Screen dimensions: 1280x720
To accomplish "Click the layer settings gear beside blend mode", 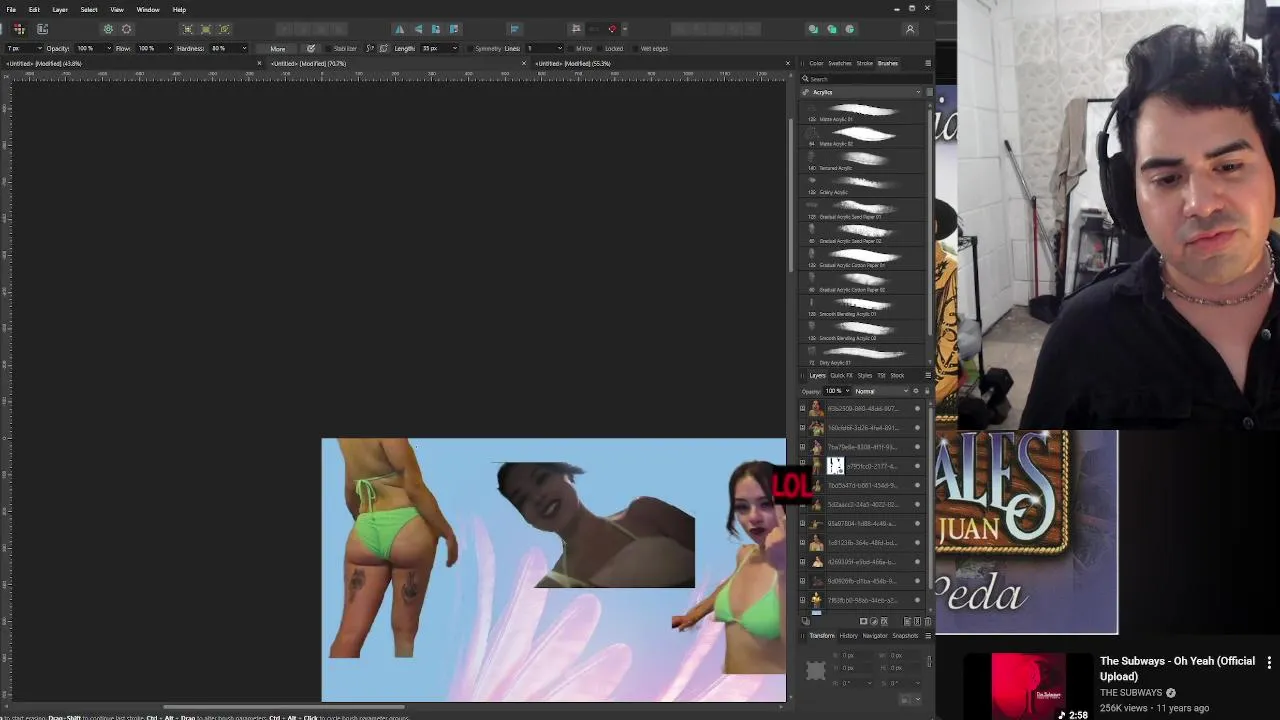I will tap(916, 391).
